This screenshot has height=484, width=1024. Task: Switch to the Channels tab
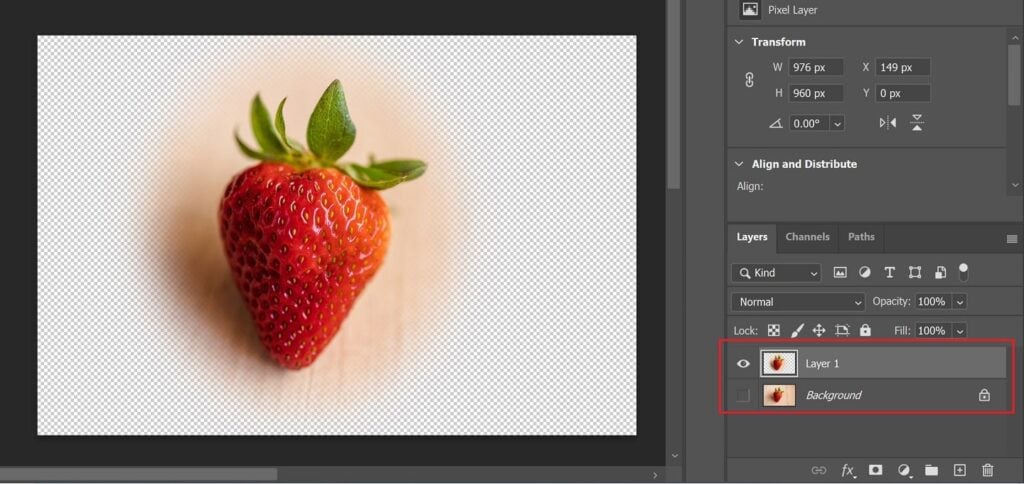tap(807, 237)
